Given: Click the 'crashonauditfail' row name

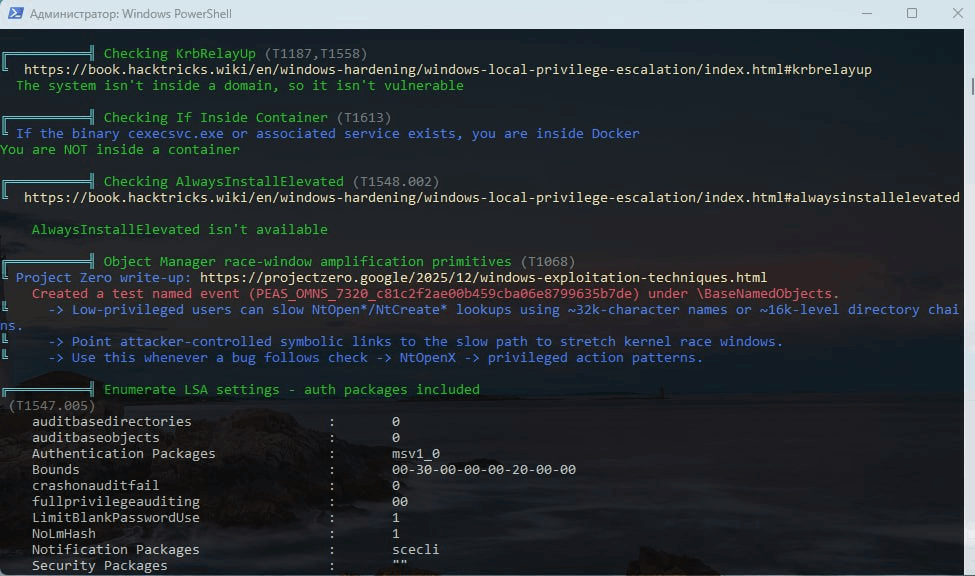Looking at the screenshot, I should 96,486.
